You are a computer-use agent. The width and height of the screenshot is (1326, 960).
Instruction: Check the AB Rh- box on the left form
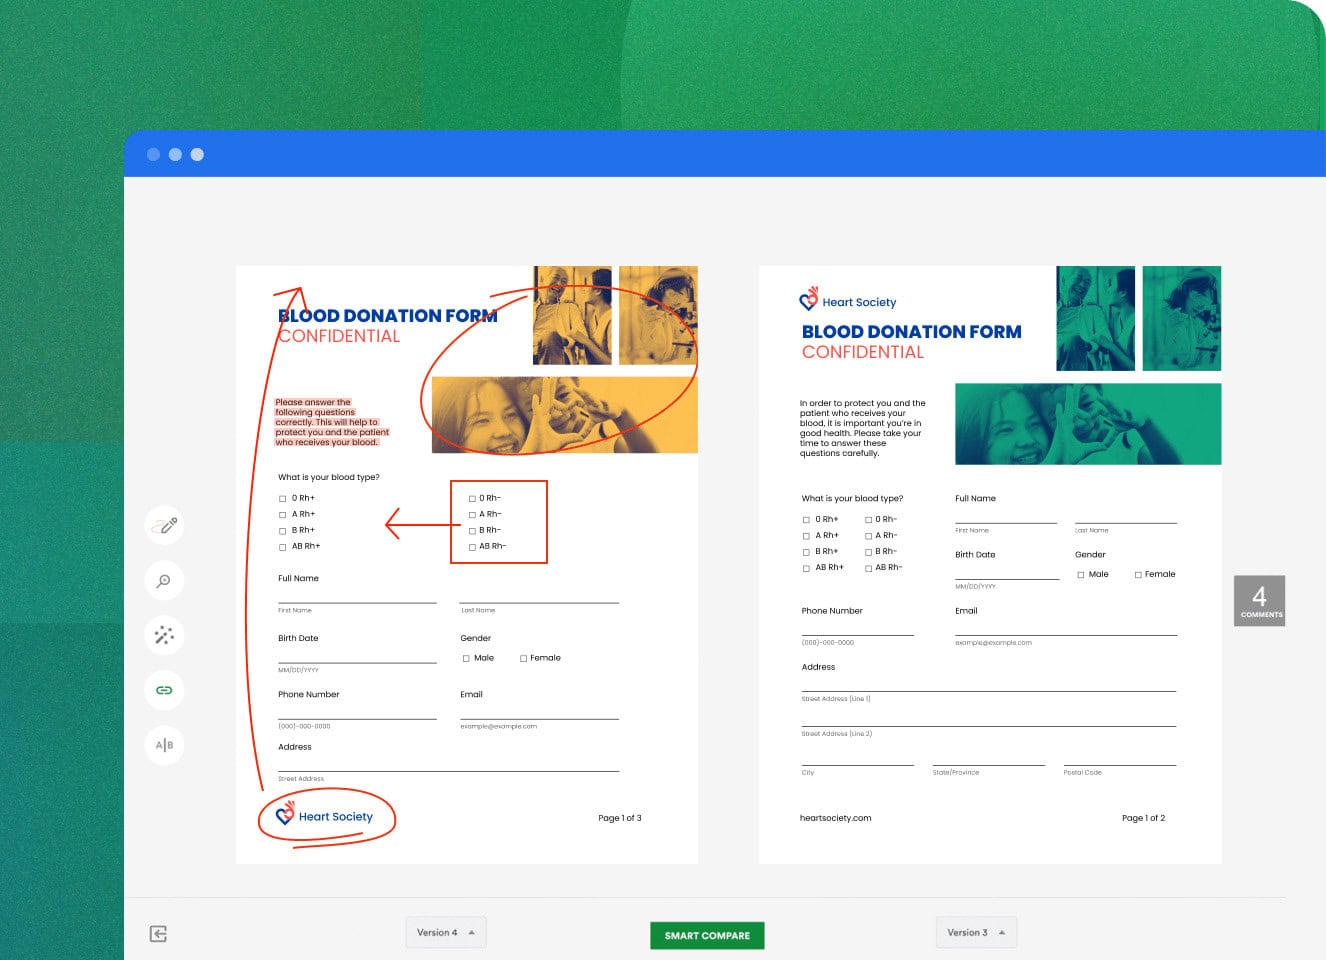[472, 546]
